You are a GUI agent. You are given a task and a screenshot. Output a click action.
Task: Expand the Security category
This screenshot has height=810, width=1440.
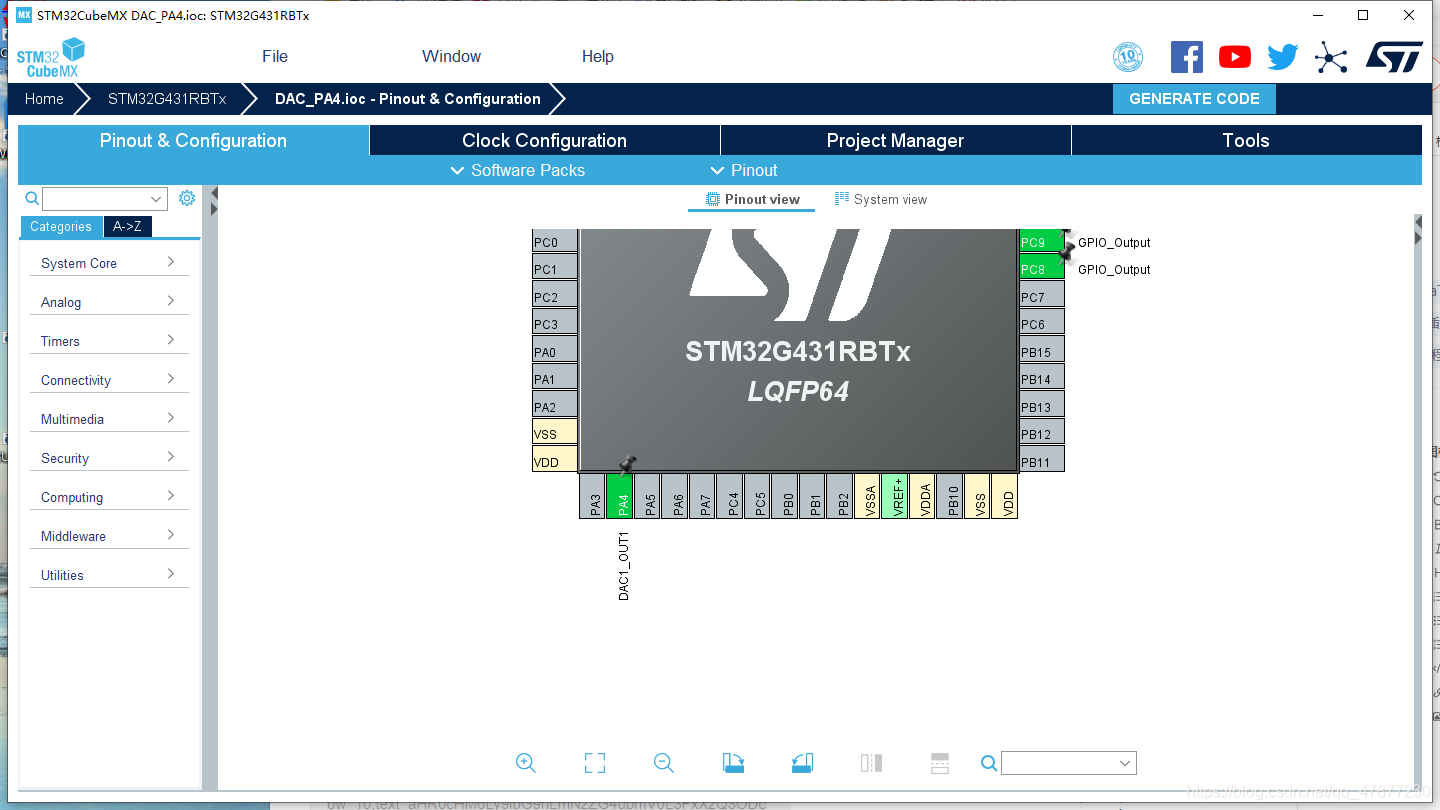click(x=109, y=458)
